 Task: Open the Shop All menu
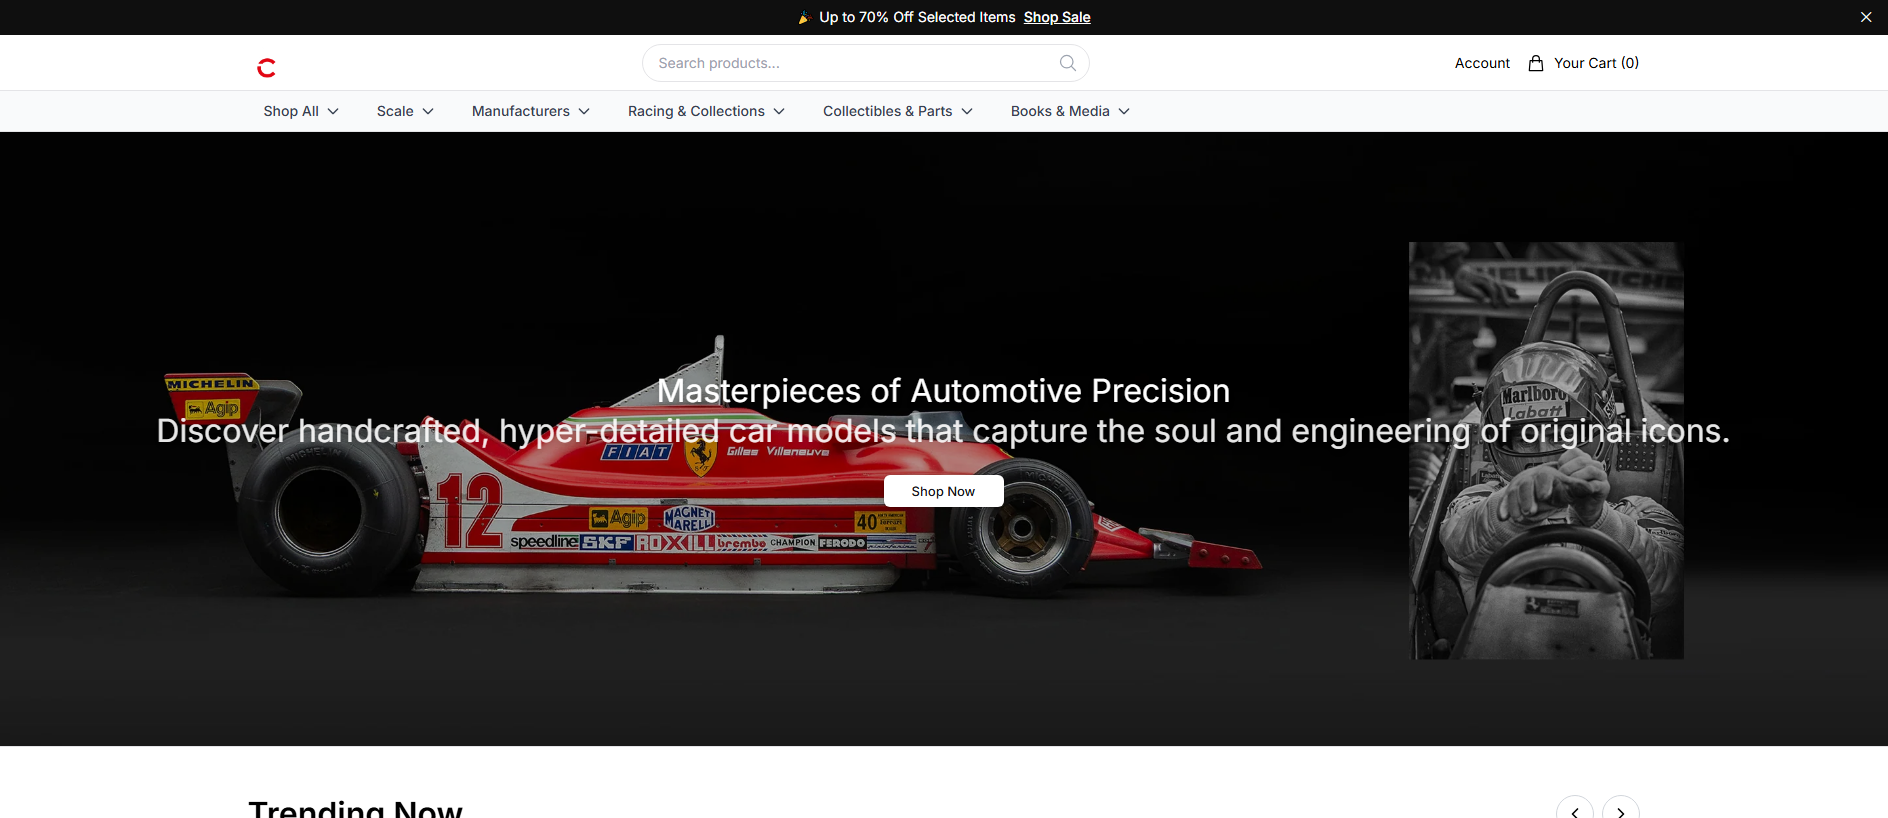click(x=301, y=111)
